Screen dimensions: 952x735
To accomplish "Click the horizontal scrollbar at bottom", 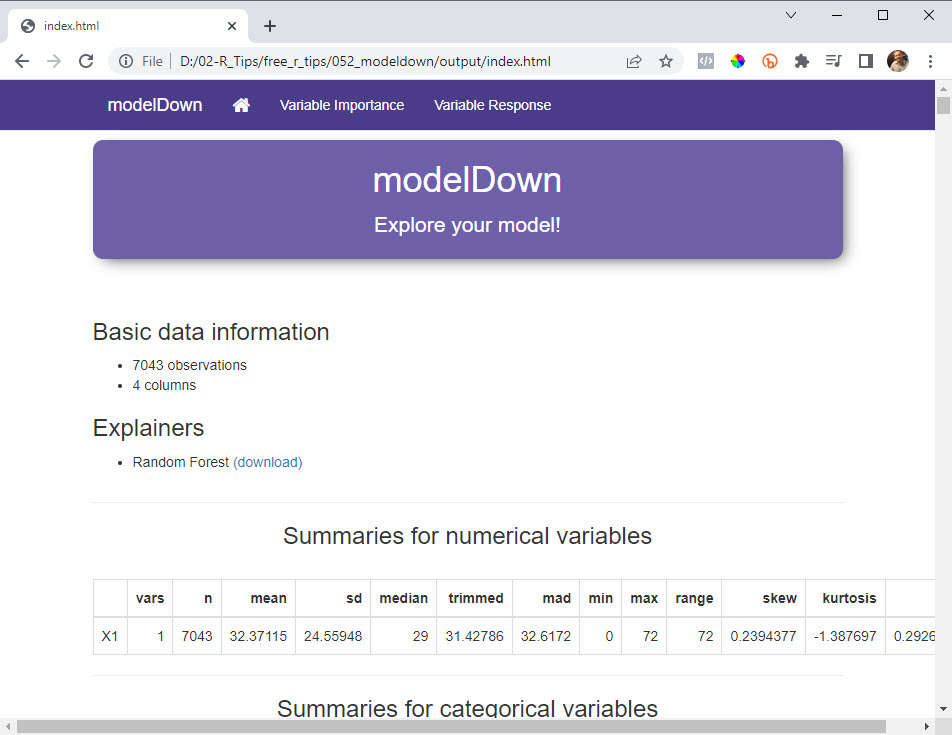I will [450, 726].
